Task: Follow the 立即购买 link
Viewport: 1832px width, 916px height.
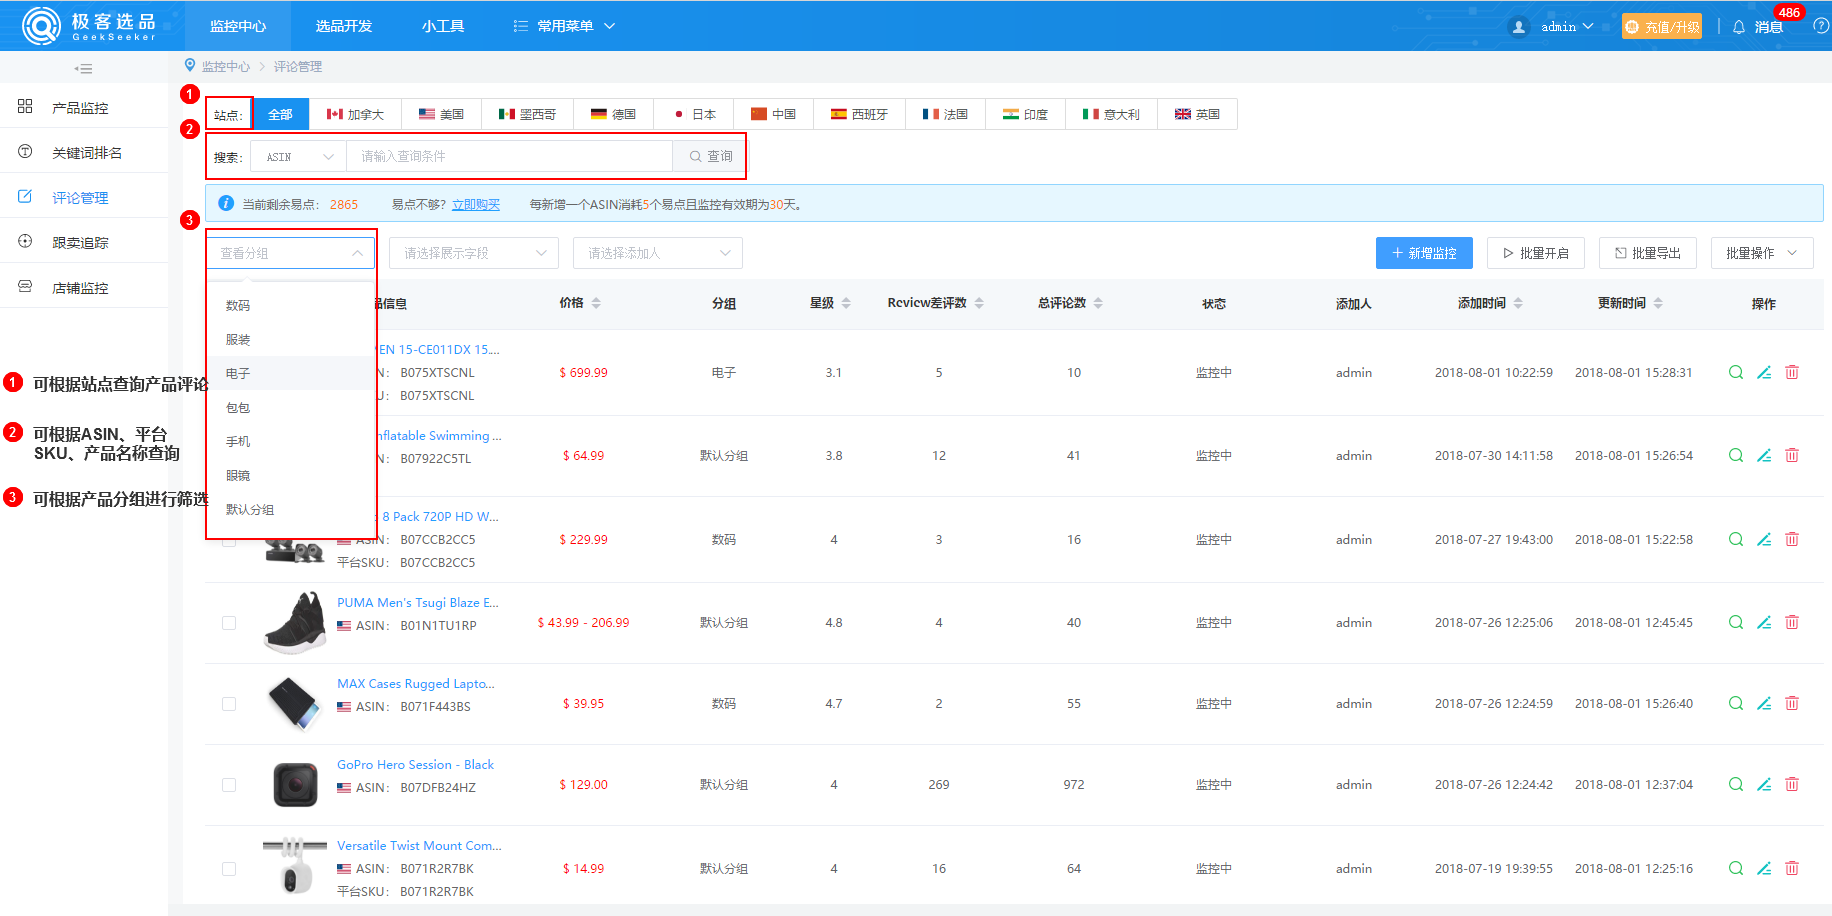Action: tap(476, 204)
